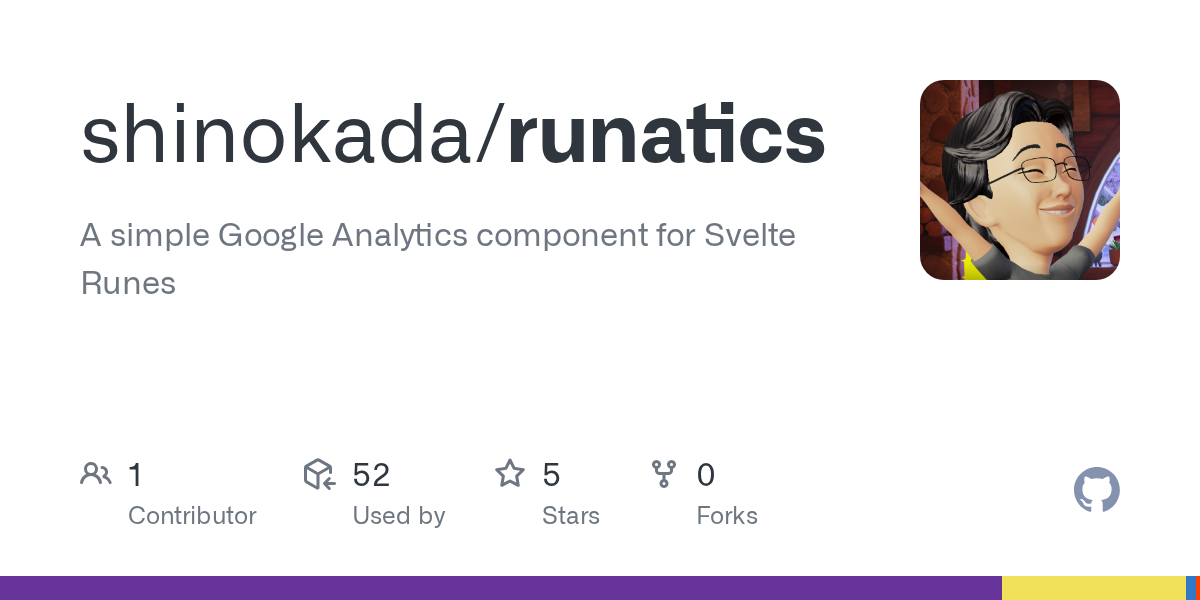The image size is (1200, 600).
Task: Open the runatics repository name
Action: click(x=666, y=137)
